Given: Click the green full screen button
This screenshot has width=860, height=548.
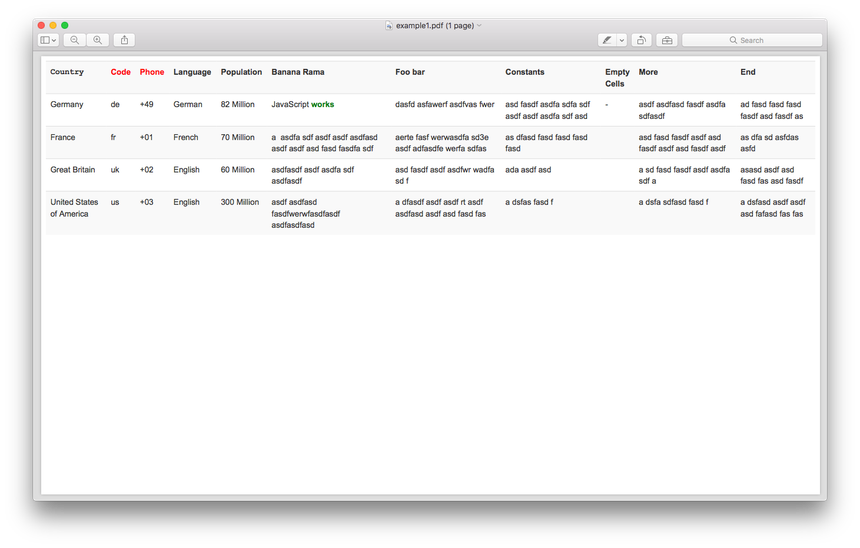Looking at the screenshot, I should click(x=65, y=25).
